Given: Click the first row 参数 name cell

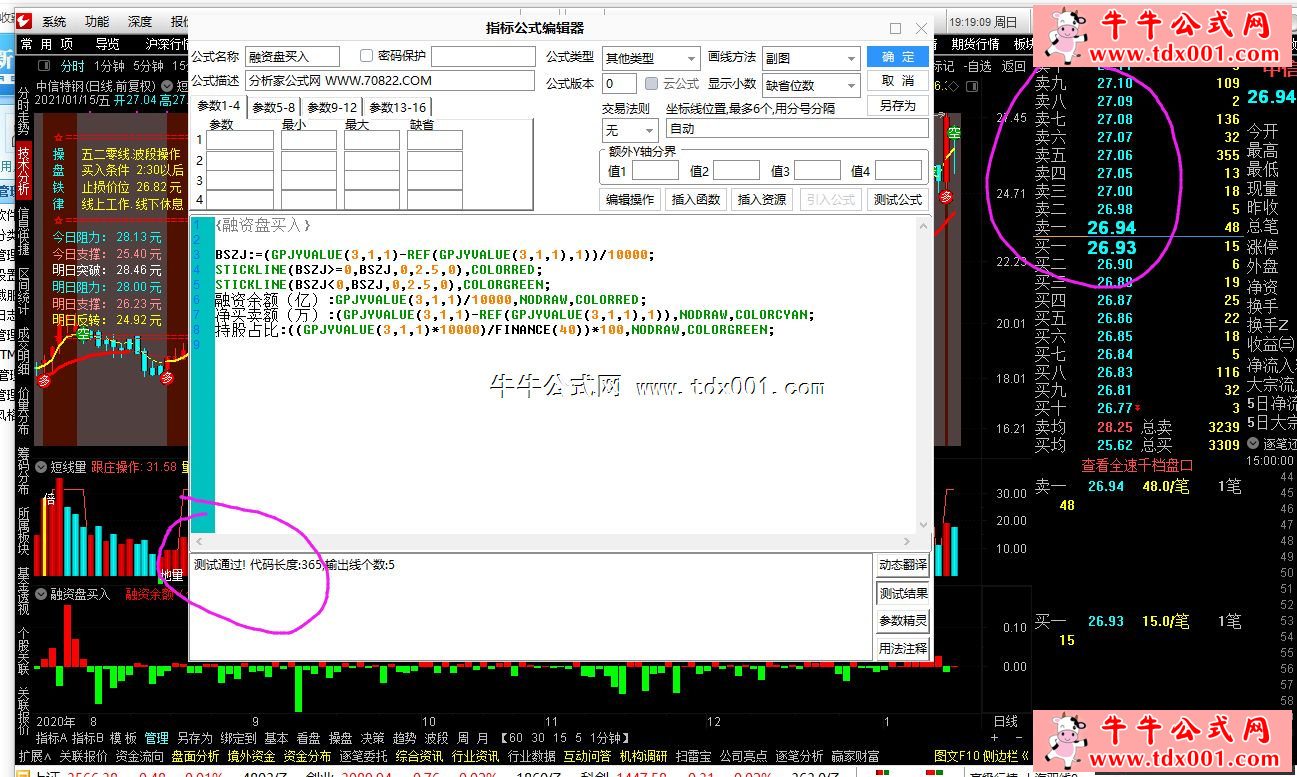Looking at the screenshot, I should 240,141.
